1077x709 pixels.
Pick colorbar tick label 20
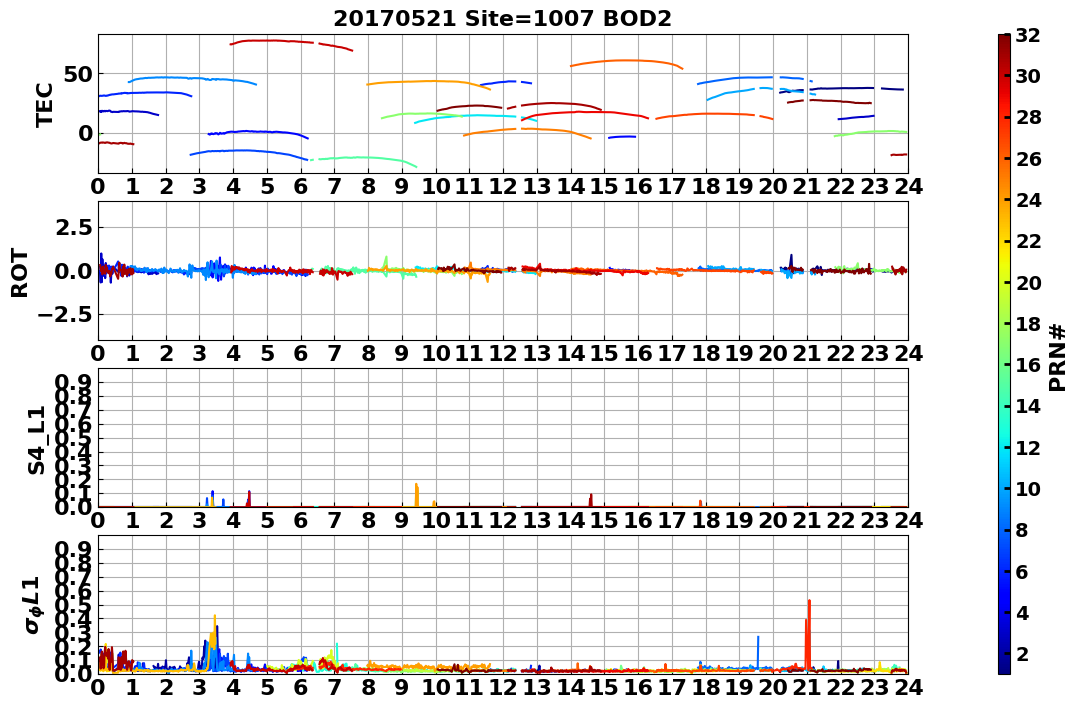[1028, 282]
